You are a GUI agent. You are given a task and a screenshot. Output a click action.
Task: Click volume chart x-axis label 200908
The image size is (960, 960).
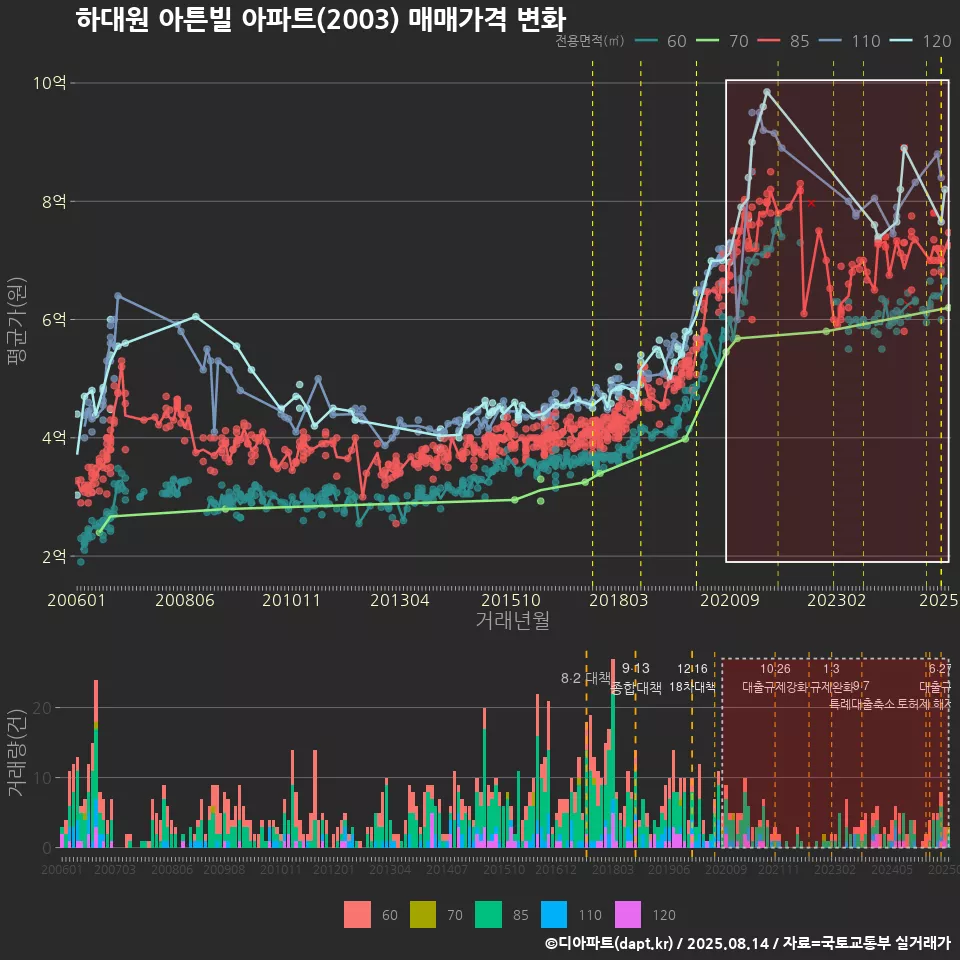pyautogui.click(x=224, y=869)
